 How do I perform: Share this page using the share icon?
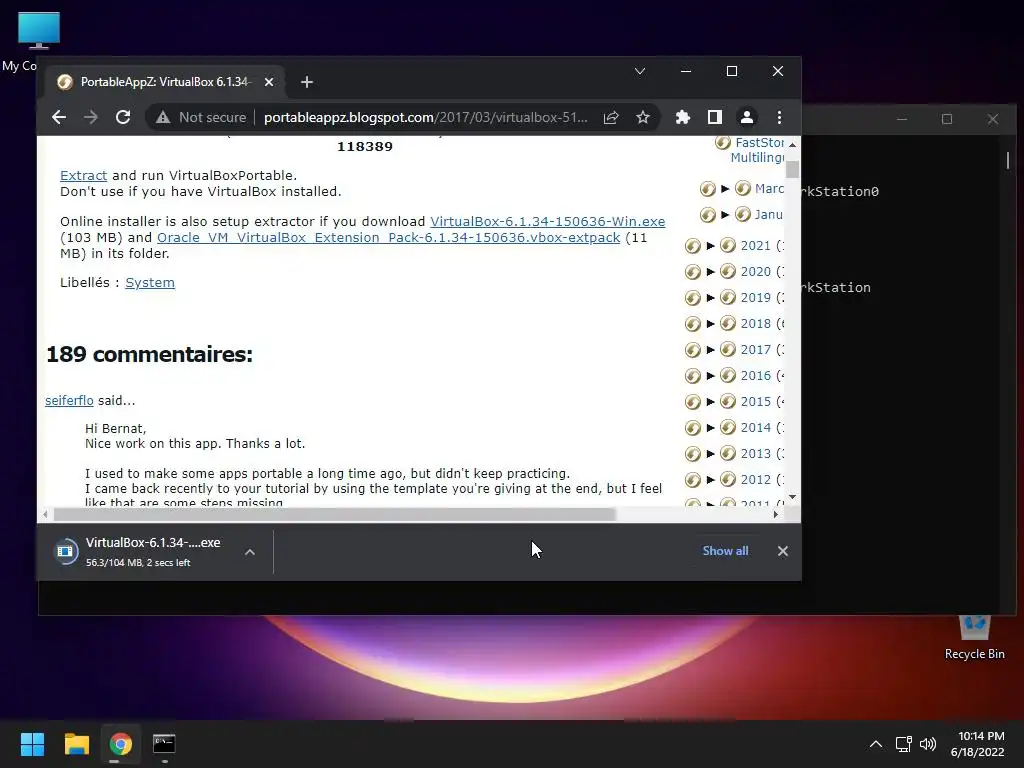pyautogui.click(x=611, y=118)
